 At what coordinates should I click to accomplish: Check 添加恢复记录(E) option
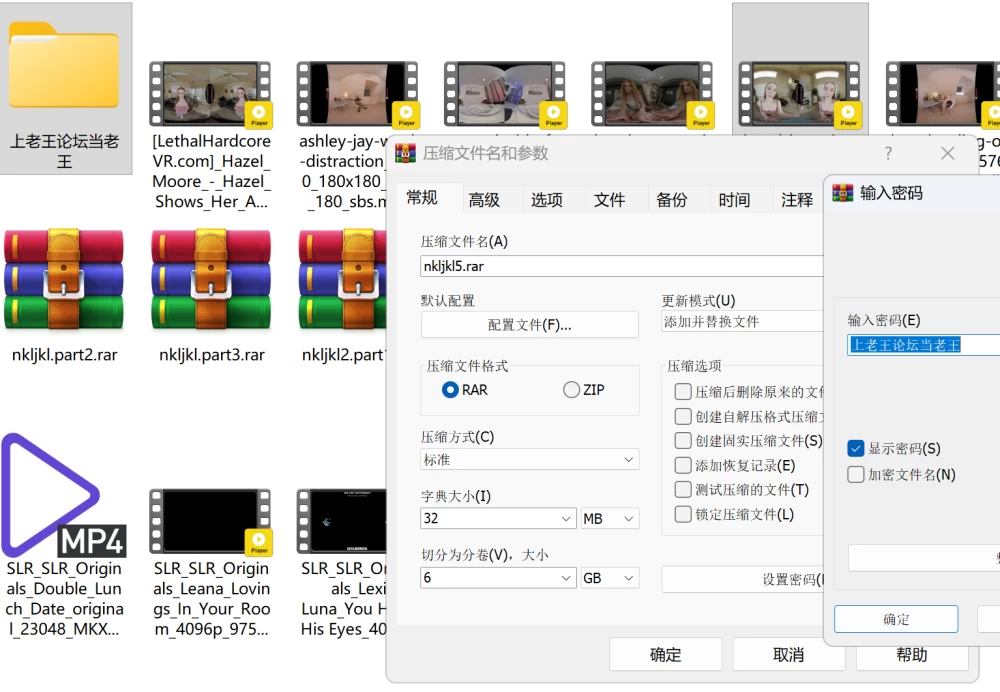(683, 466)
